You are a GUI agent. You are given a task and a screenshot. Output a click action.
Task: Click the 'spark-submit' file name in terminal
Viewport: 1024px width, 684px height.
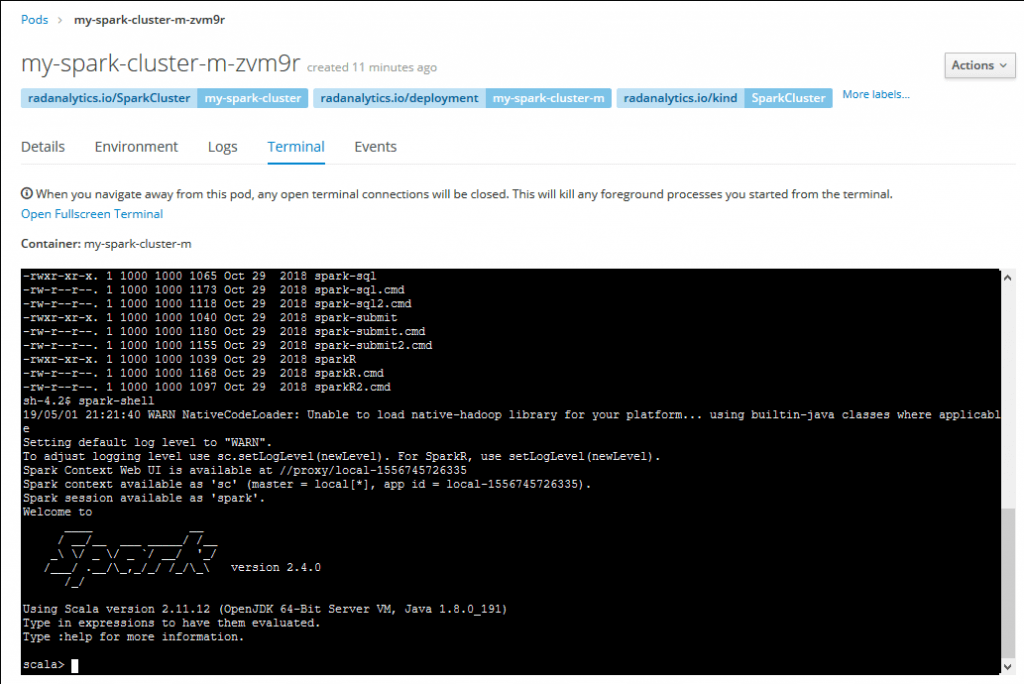tap(356, 318)
